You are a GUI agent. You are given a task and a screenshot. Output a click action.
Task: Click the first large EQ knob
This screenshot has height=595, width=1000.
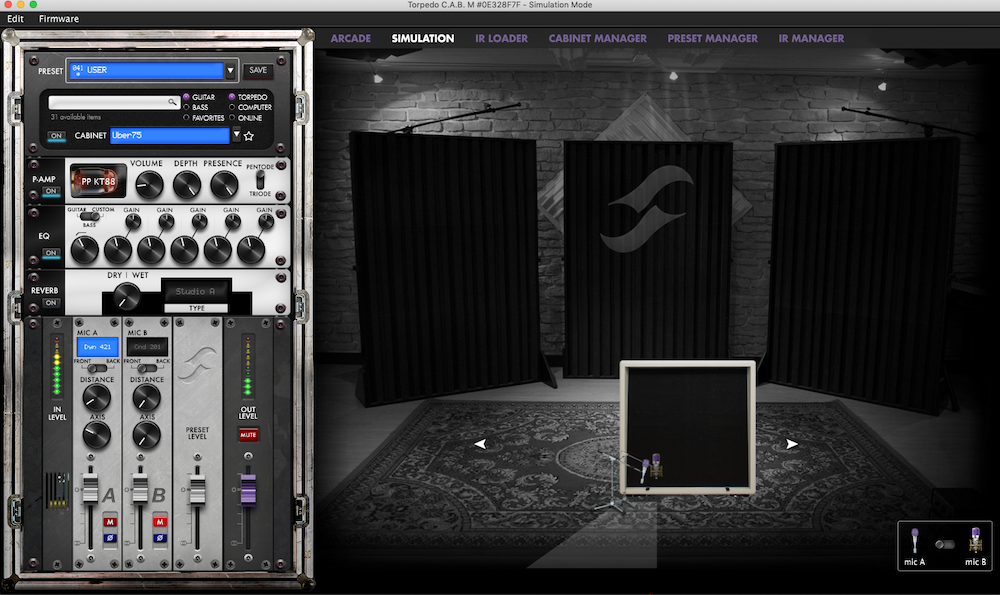(x=84, y=251)
